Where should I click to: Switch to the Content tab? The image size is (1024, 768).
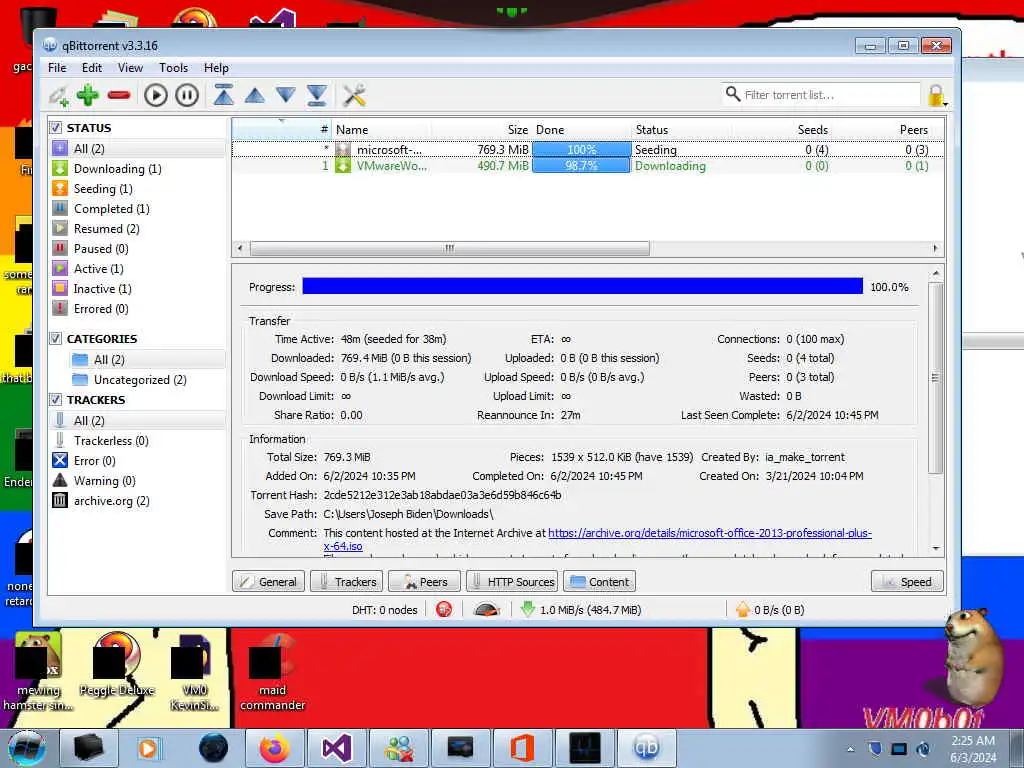coord(599,581)
